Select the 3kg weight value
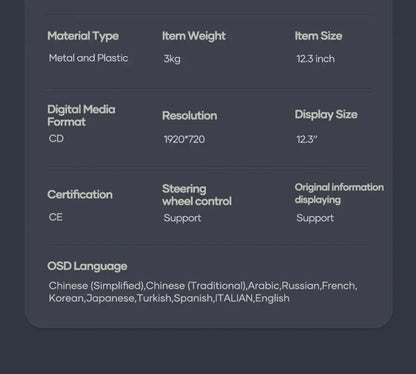416x374 pixels. [172, 59]
